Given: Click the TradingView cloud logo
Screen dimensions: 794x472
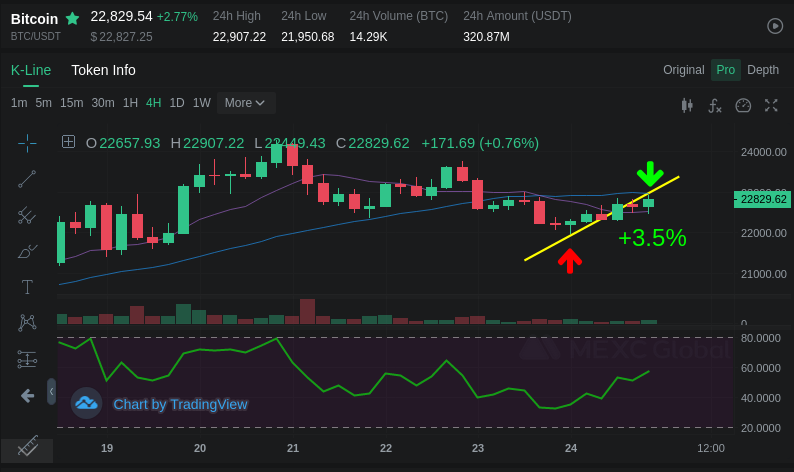Looking at the screenshot, I should coord(86,403).
